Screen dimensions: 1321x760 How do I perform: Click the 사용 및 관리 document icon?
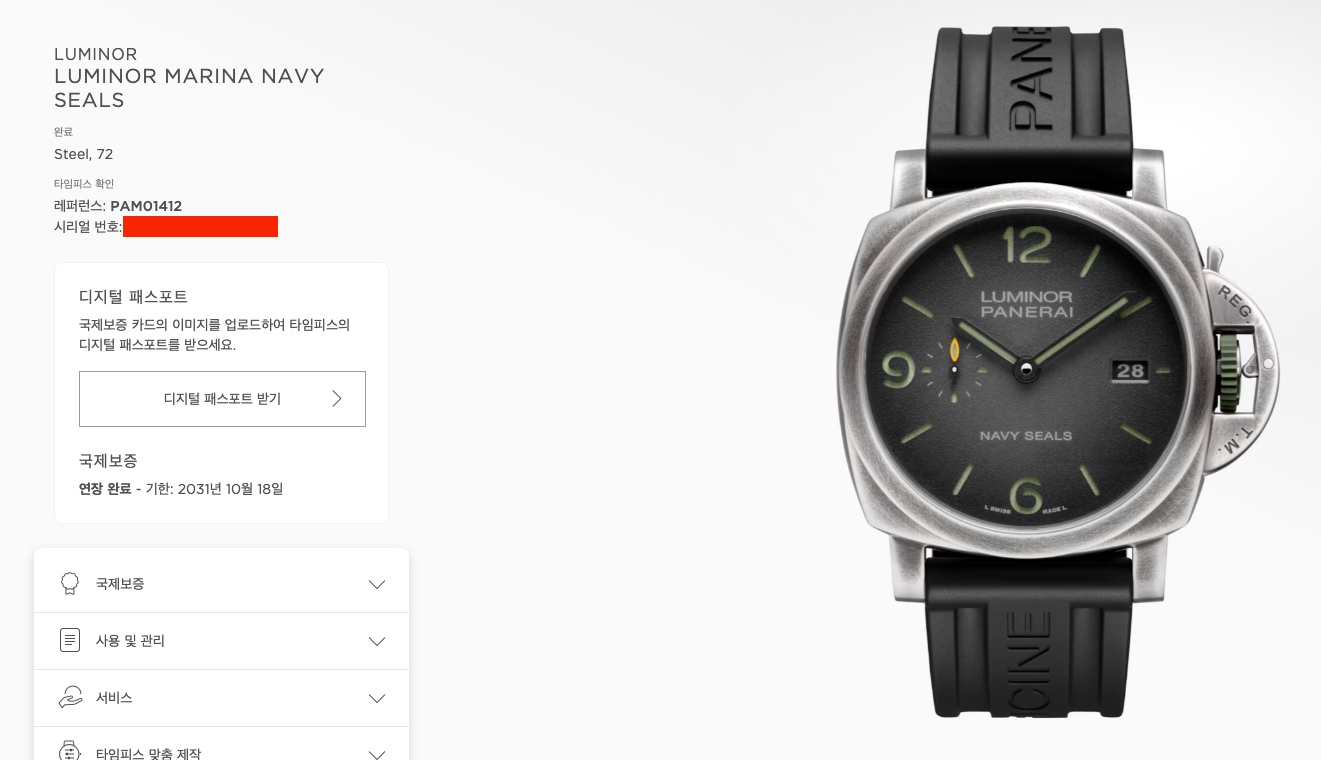coord(70,640)
